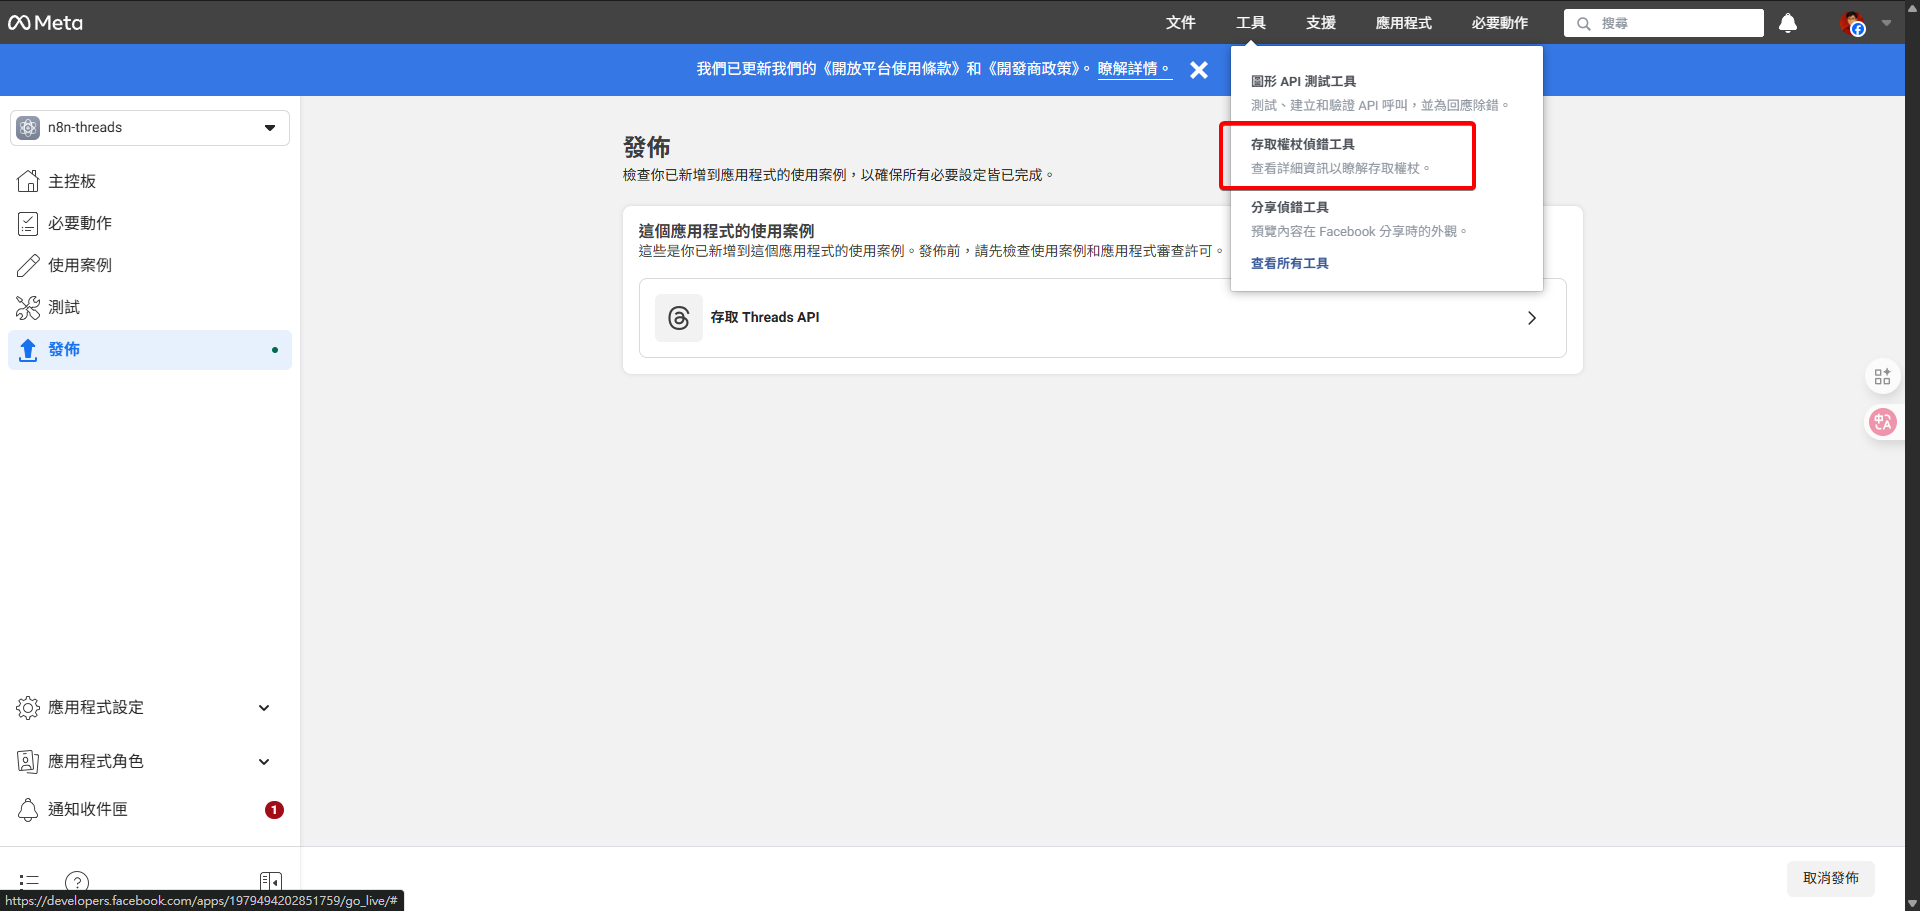
Task: Click the question mark help icon
Action: pyautogui.click(x=77, y=881)
